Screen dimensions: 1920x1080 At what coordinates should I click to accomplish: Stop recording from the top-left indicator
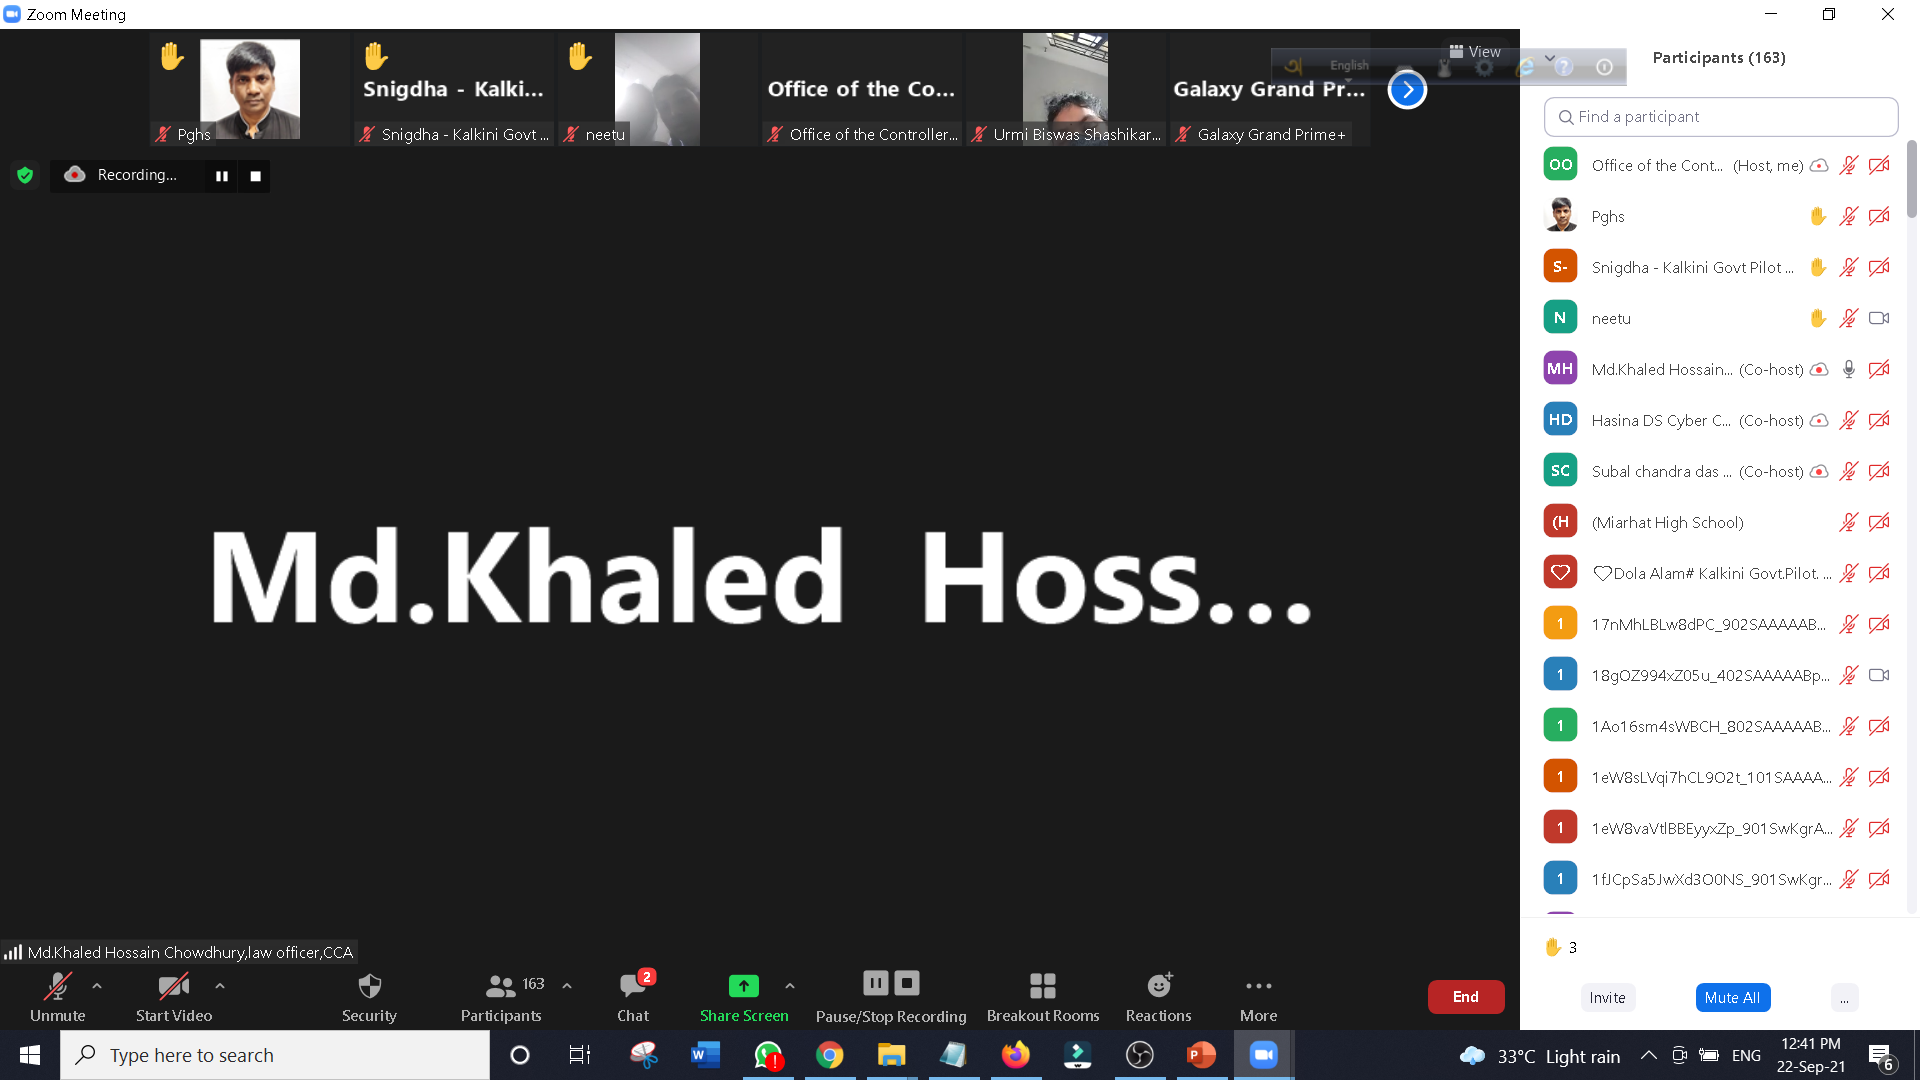tap(256, 176)
